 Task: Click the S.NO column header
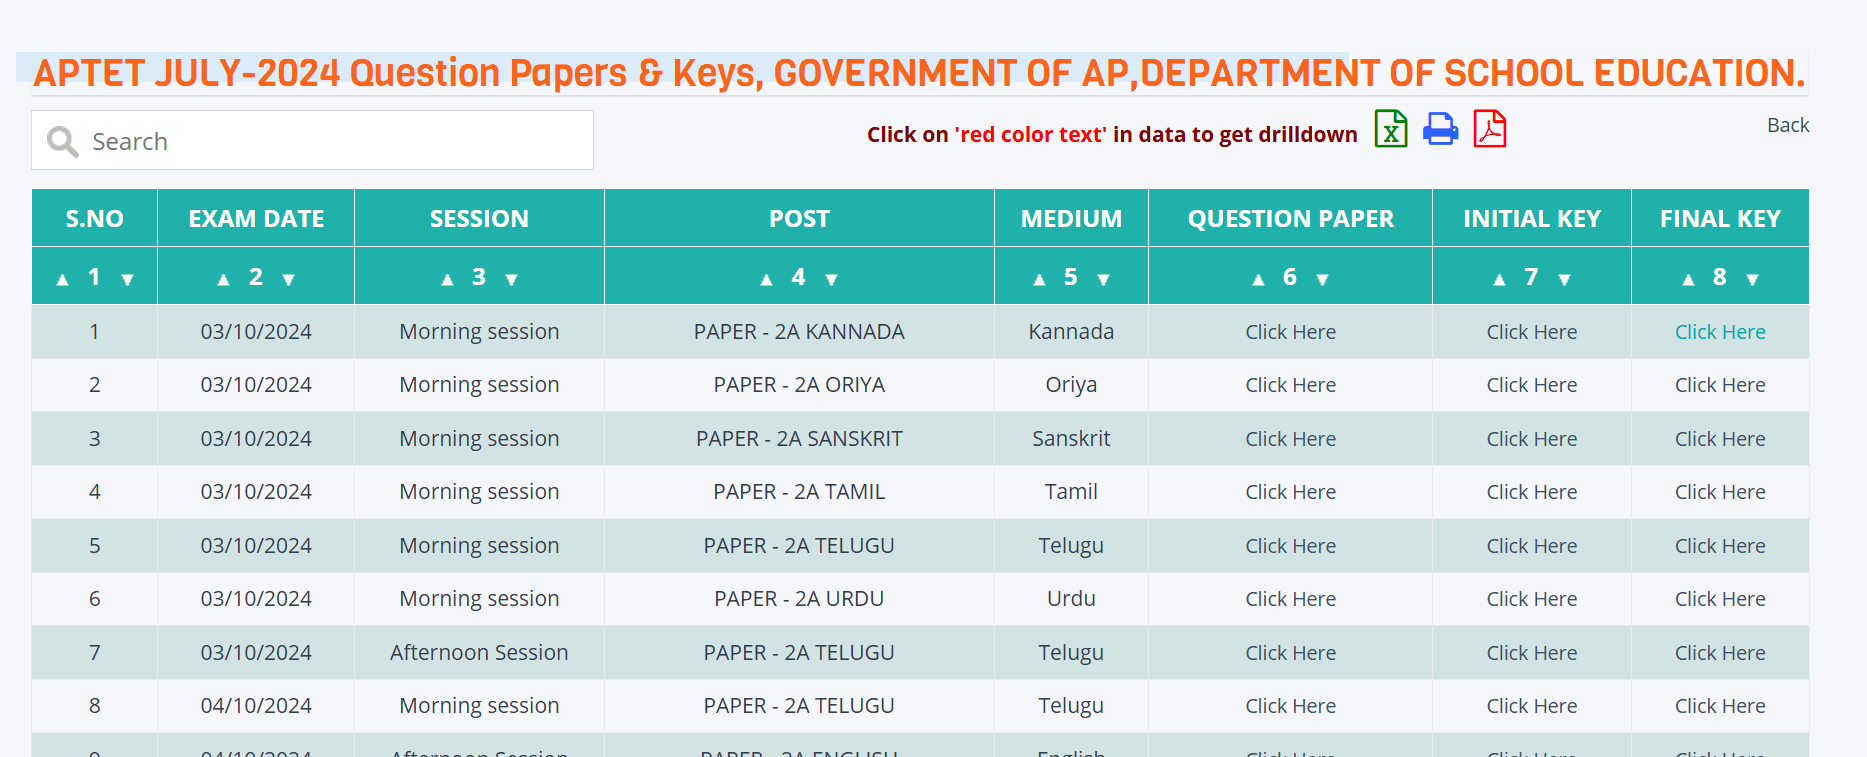[94, 218]
